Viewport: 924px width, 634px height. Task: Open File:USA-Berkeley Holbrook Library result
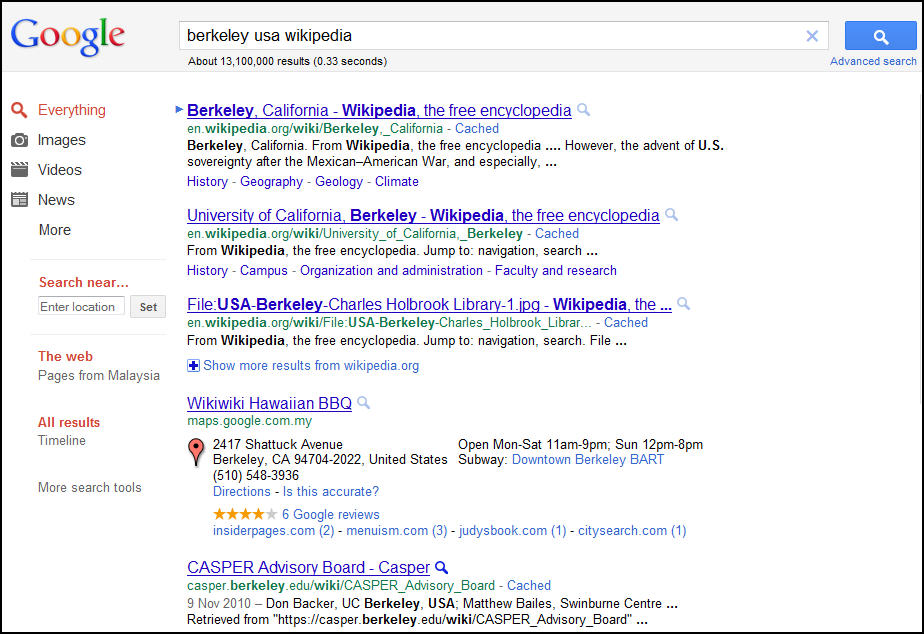point(429,305)
